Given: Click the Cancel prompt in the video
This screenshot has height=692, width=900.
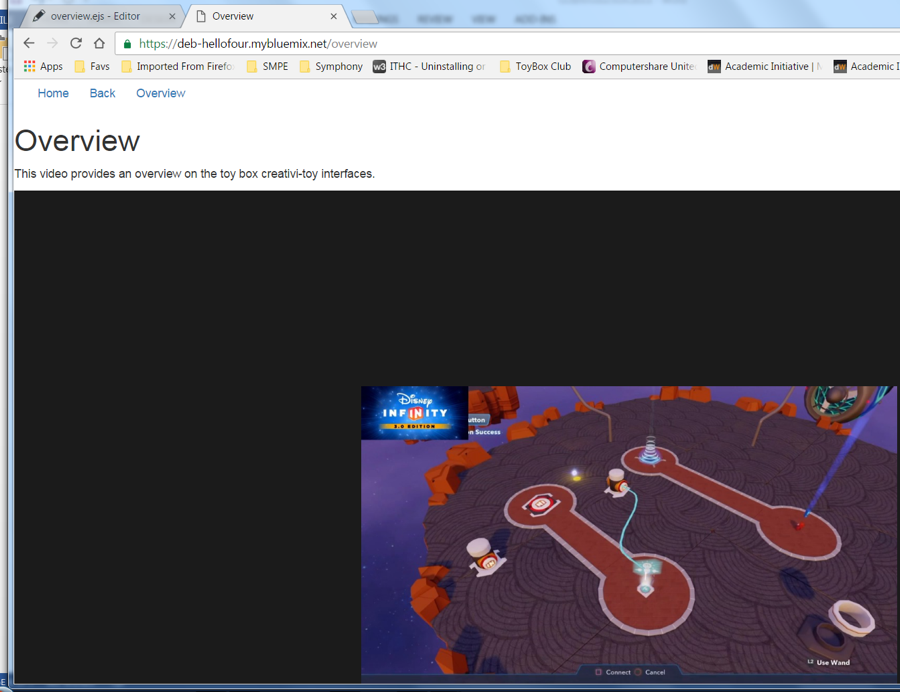Looking at the screenshot, I should pos(650,672).
